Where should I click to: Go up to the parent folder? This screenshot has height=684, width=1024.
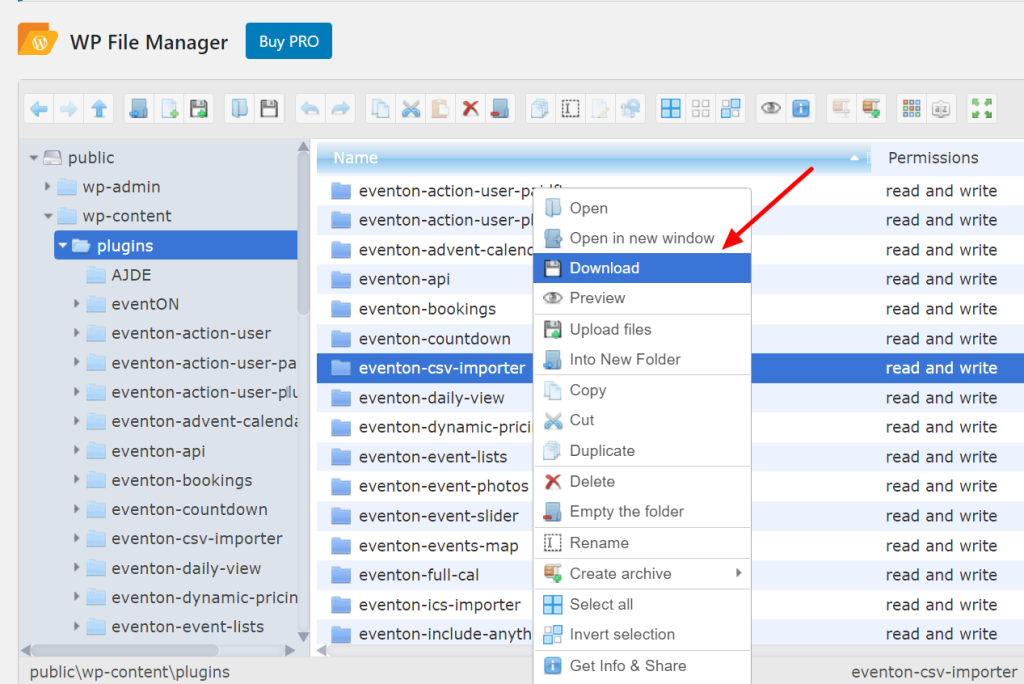[x=99, y=108]
